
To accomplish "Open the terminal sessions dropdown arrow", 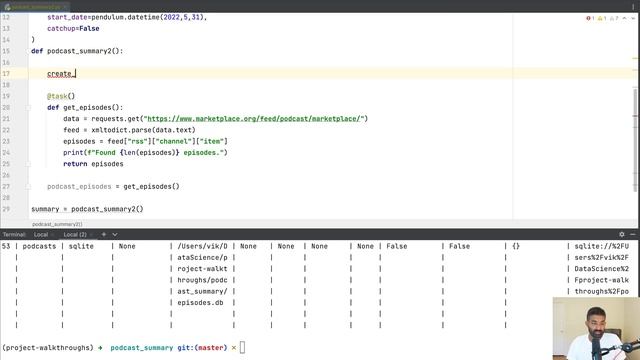I will coord(115,234).
